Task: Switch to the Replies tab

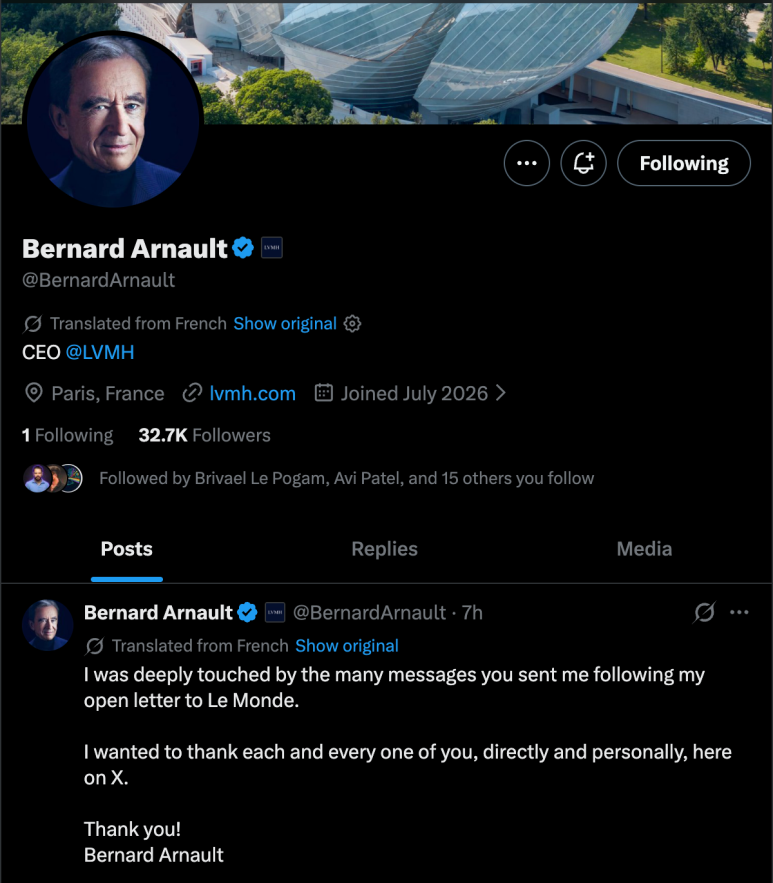Action: pyautogui.click(x=385, y=549)
